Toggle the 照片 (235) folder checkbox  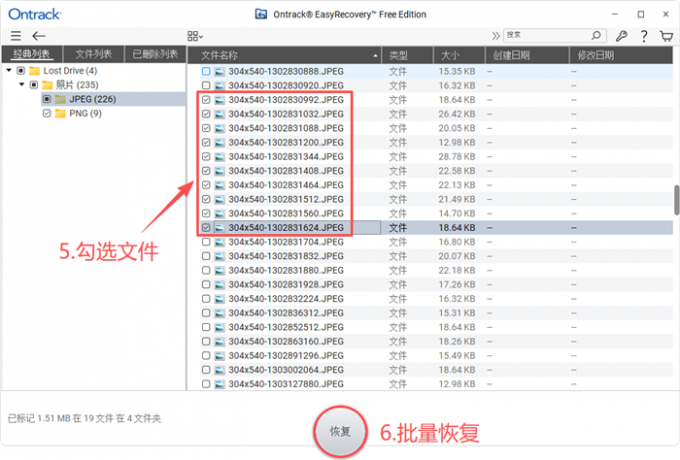(34, 85)
